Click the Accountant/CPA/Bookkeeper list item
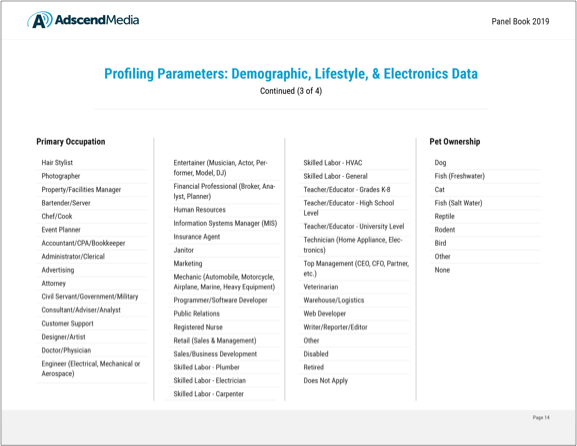The width and height of the screenshot is (577, 446). click(x=83, y=243)
